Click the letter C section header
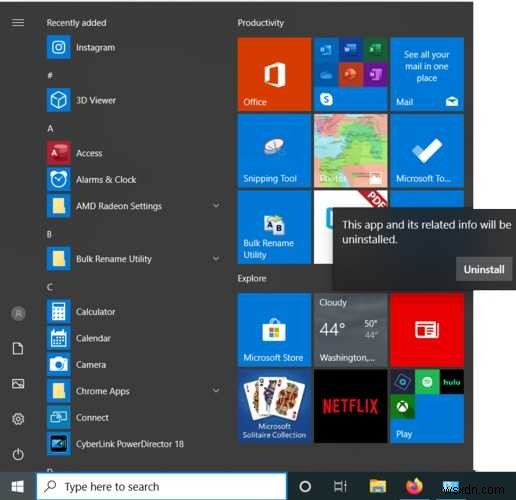Image resolution: width=516 pixels, height=500 pixels. tap(50, 287)
